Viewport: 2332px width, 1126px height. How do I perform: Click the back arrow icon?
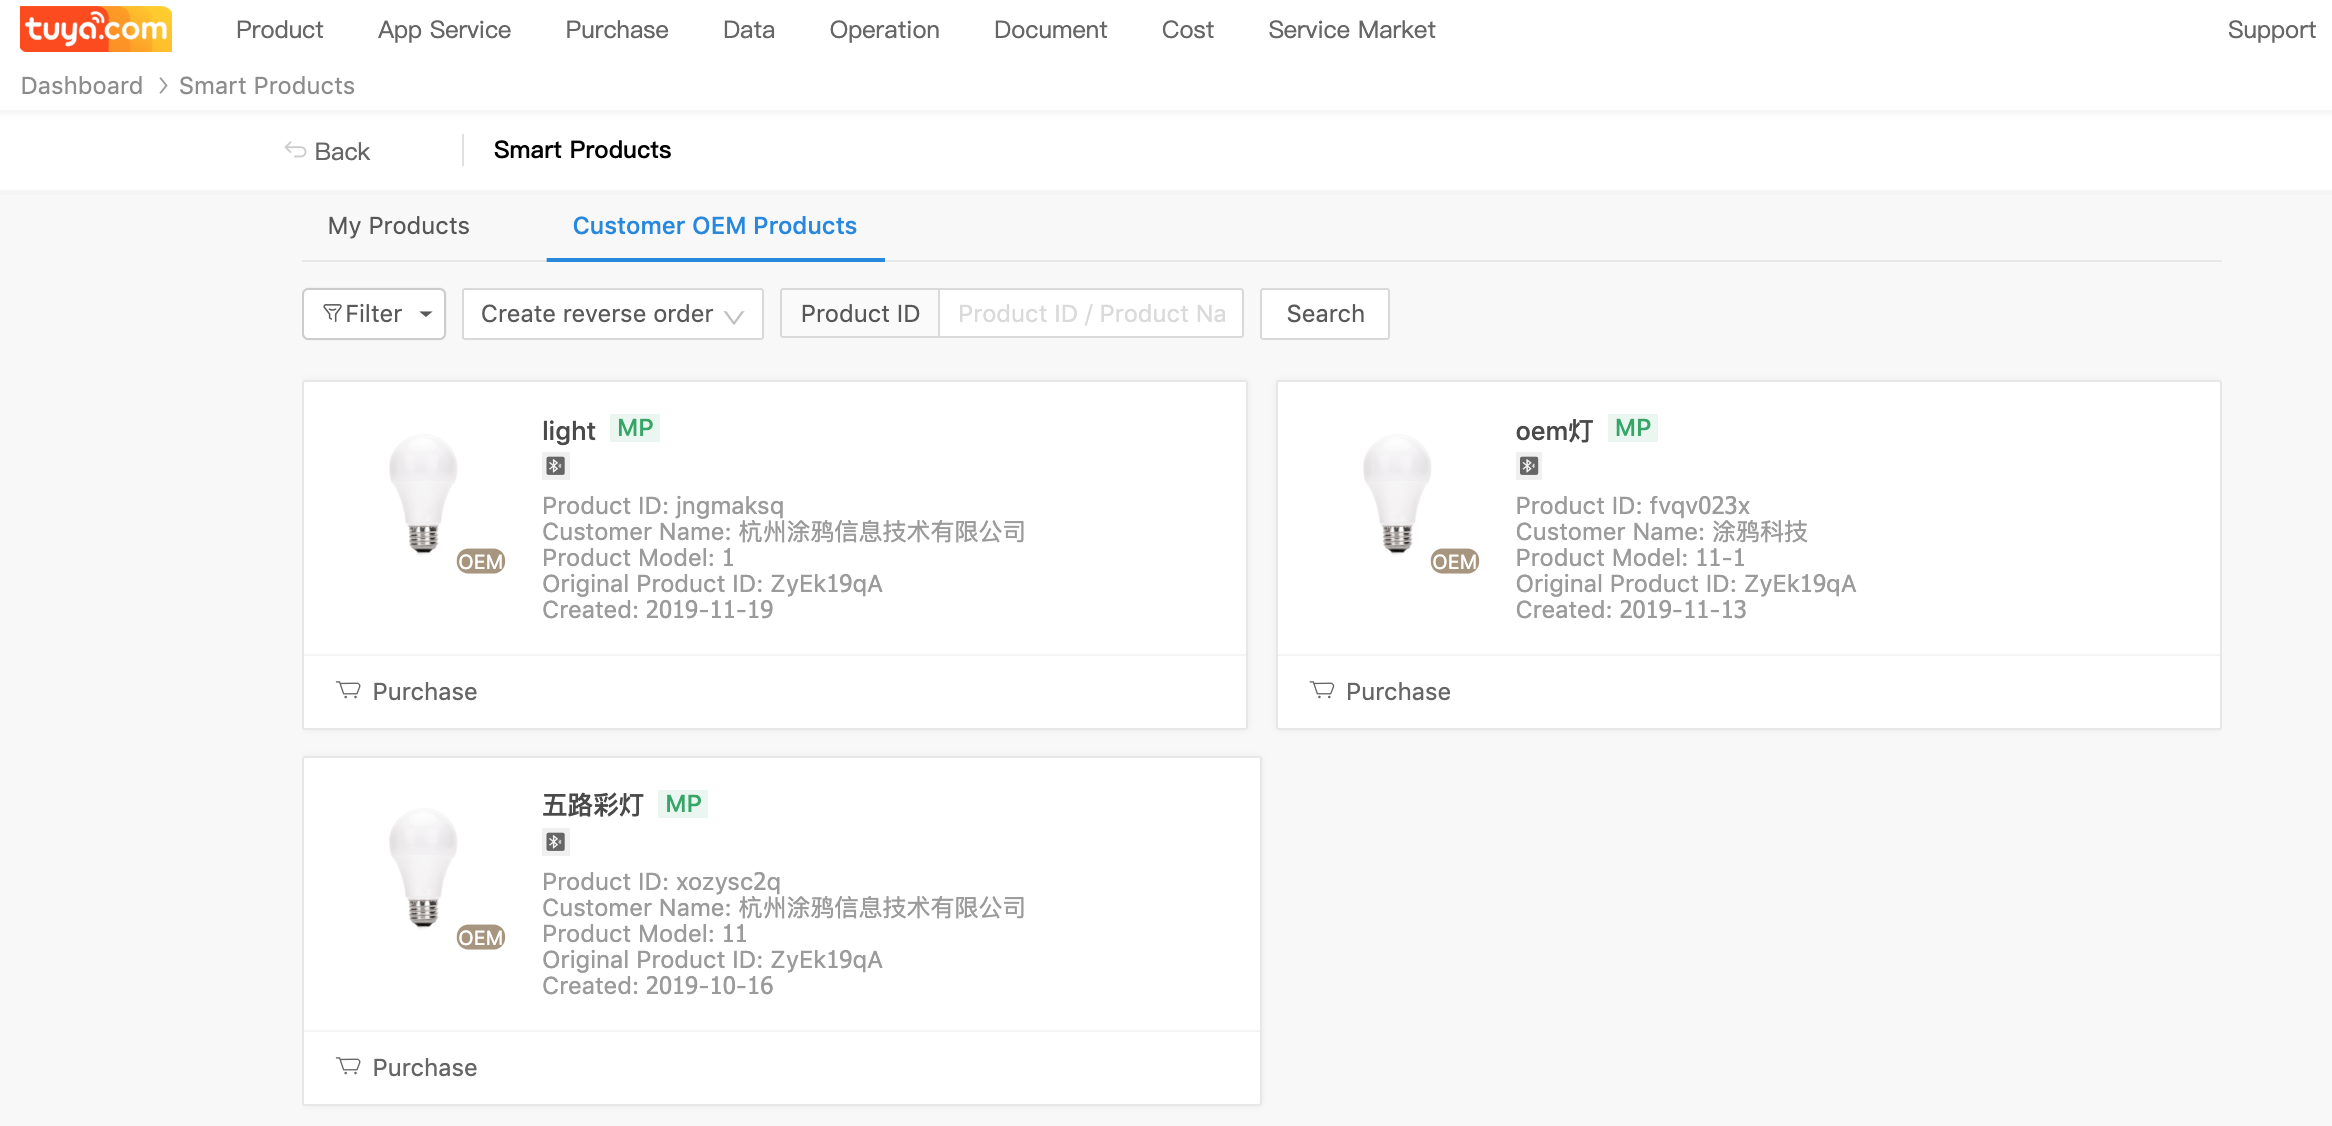(x=295, y=150)
